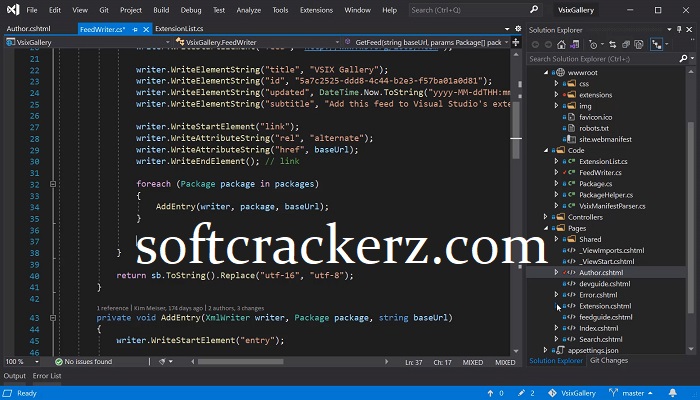Open the Pending Changes Filter clock icon
This screenshot has width=700, height=400.
593,44
